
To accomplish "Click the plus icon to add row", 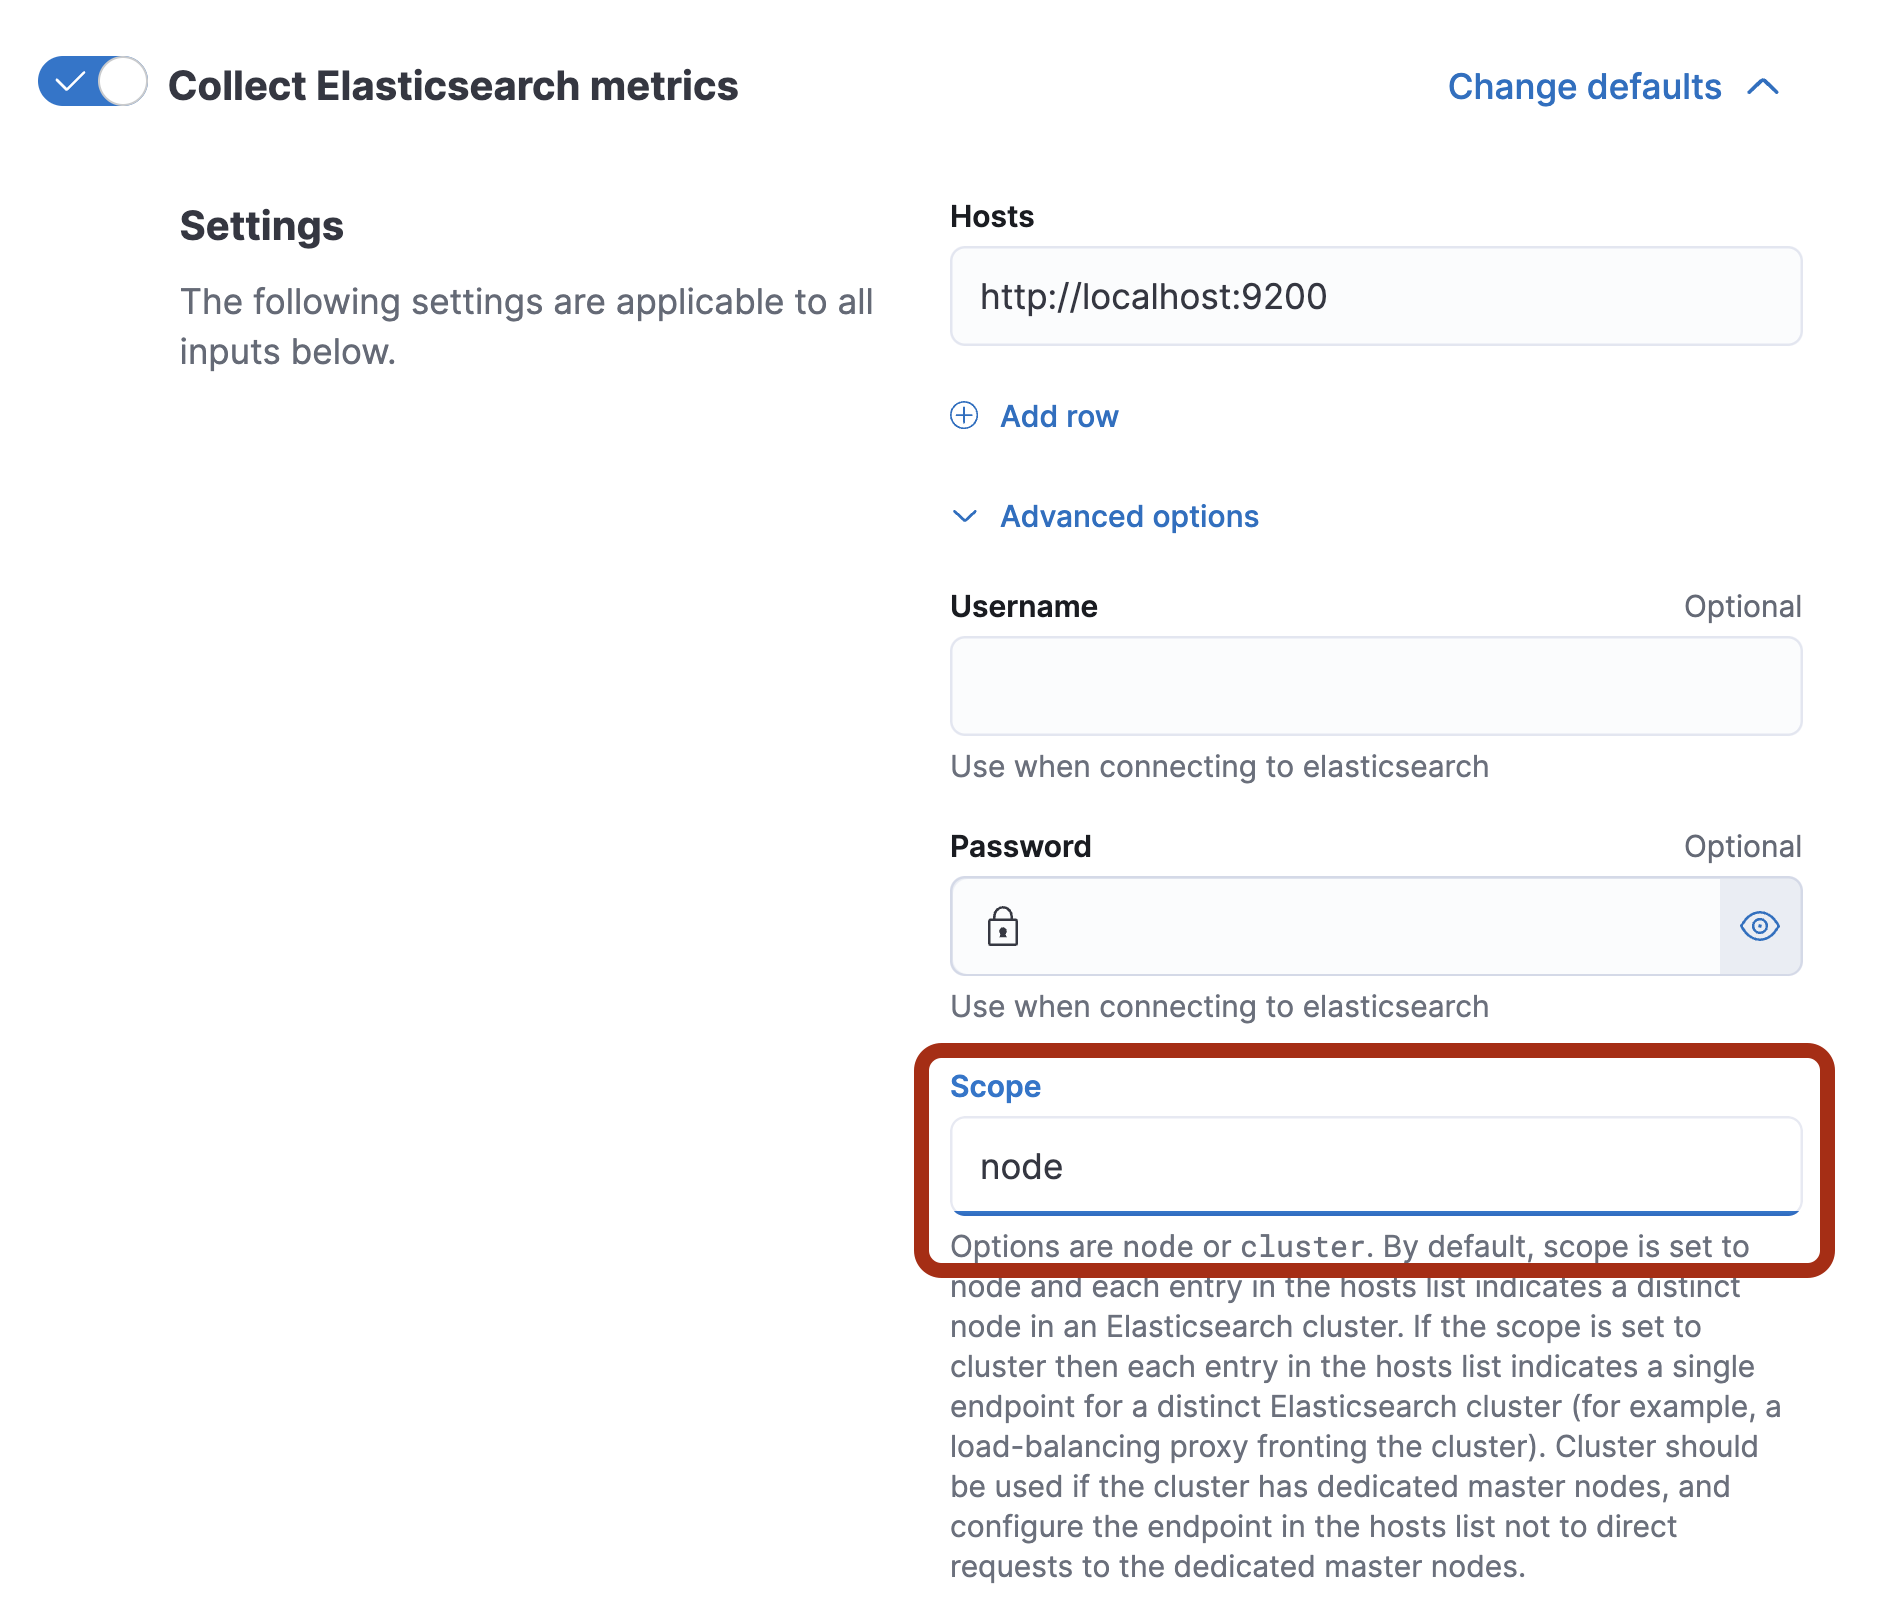I will (x=963, y=416).
